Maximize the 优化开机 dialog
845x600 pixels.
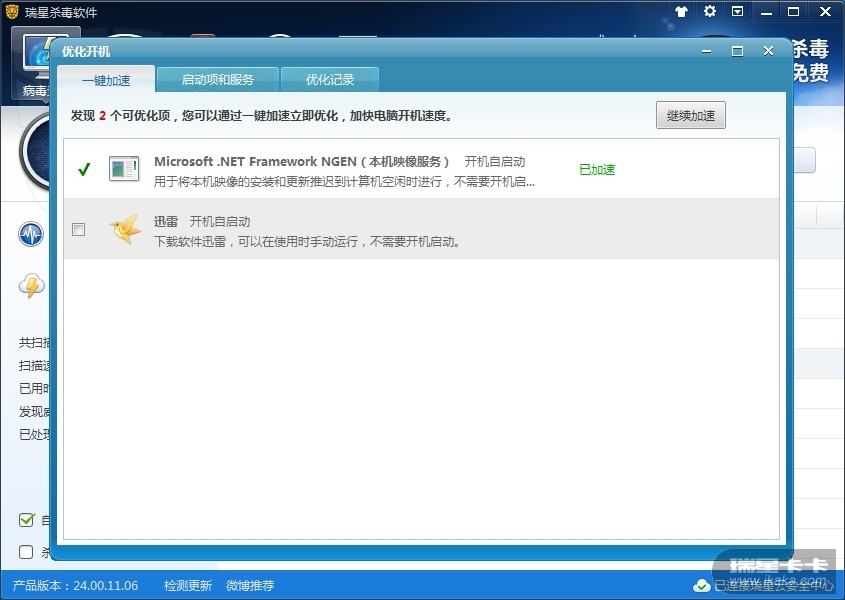pyautogui.click(x=737, y=51)
